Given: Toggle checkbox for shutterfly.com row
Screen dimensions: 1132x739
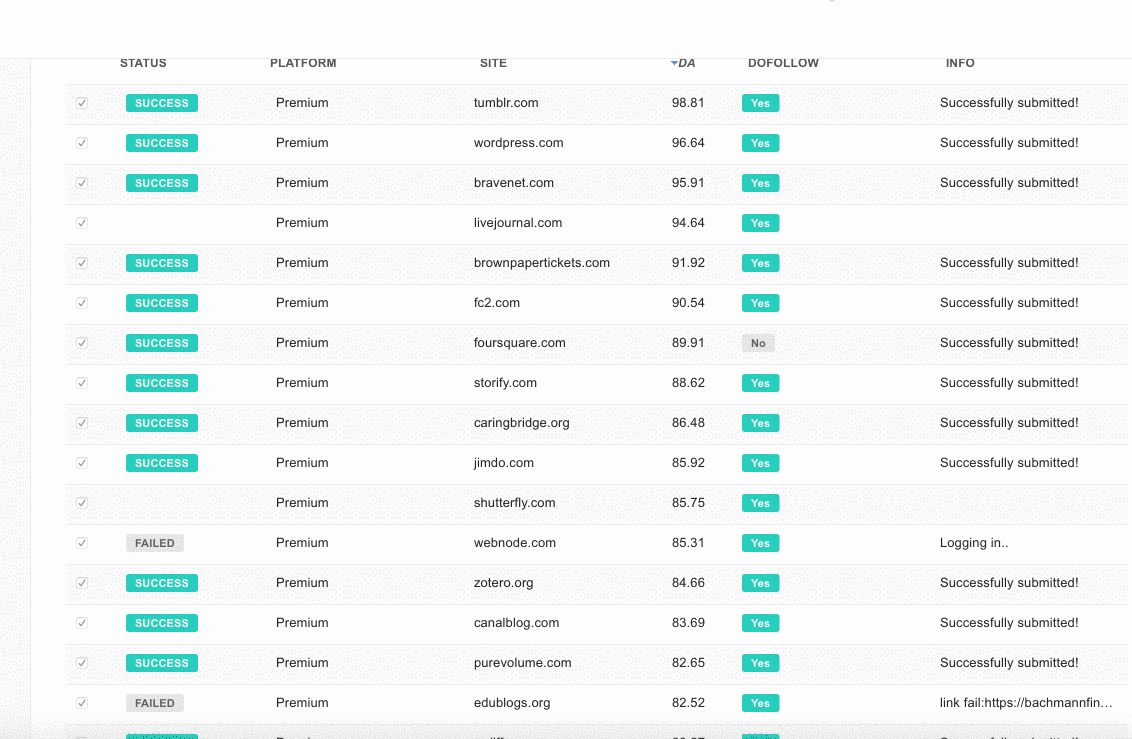Looking at the screenshot, I should pyautogui.click(x=82, y=503).
